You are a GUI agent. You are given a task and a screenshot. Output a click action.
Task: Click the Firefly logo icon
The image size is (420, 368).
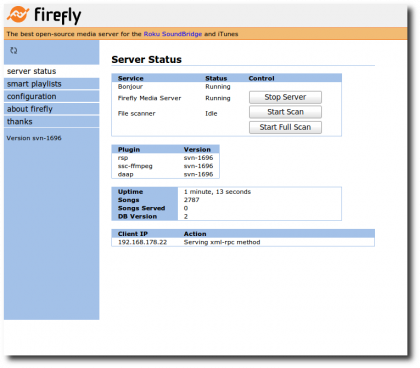point(18,15)
